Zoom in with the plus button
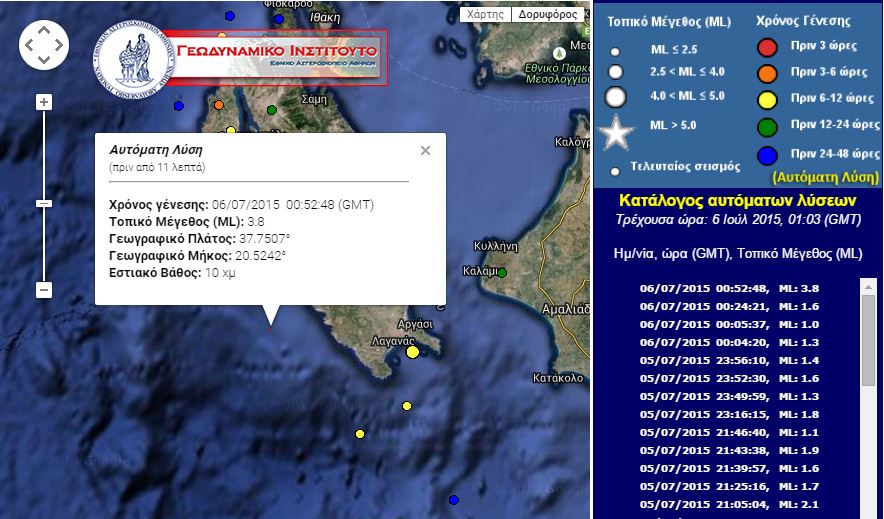 (44, 102)
